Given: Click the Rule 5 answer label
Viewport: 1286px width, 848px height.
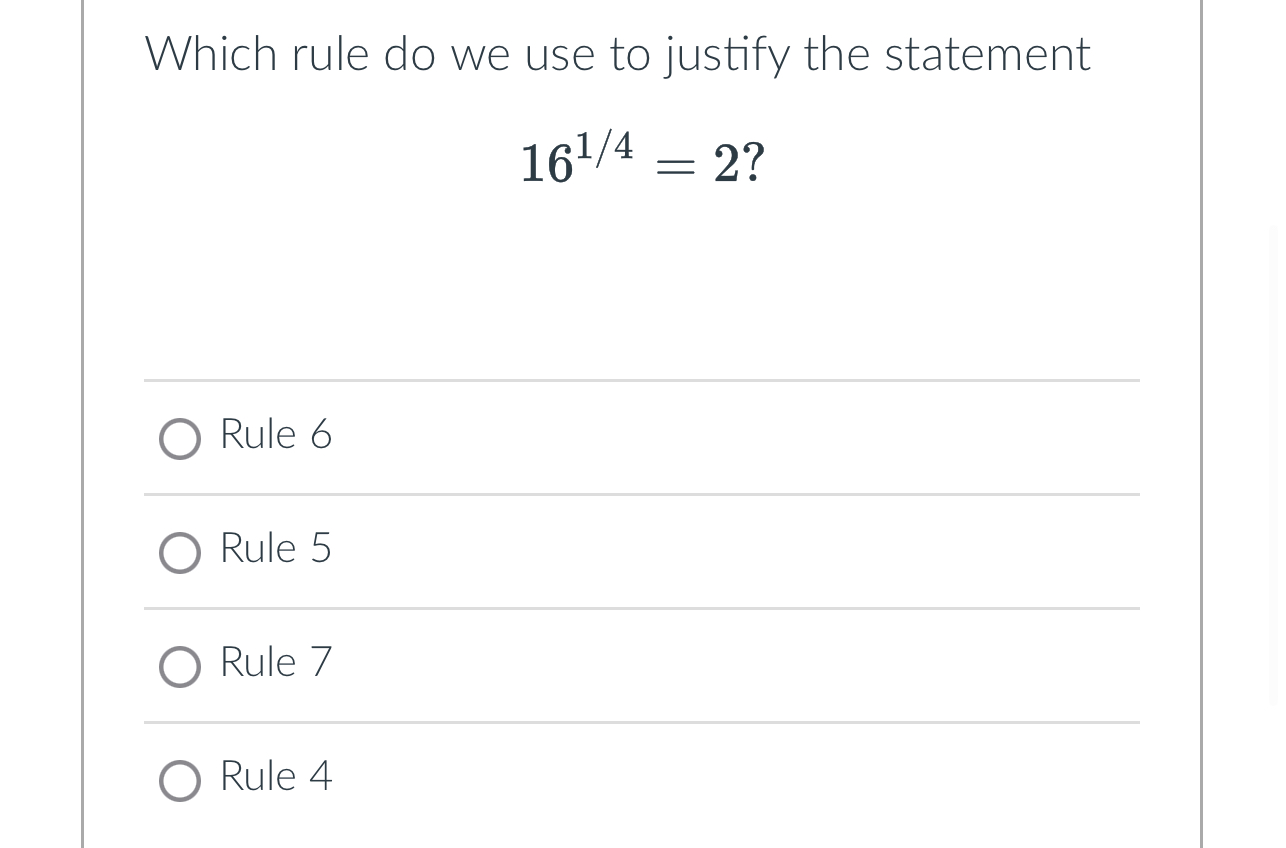Looking at the screenshot, I should [x=276, y=549].
